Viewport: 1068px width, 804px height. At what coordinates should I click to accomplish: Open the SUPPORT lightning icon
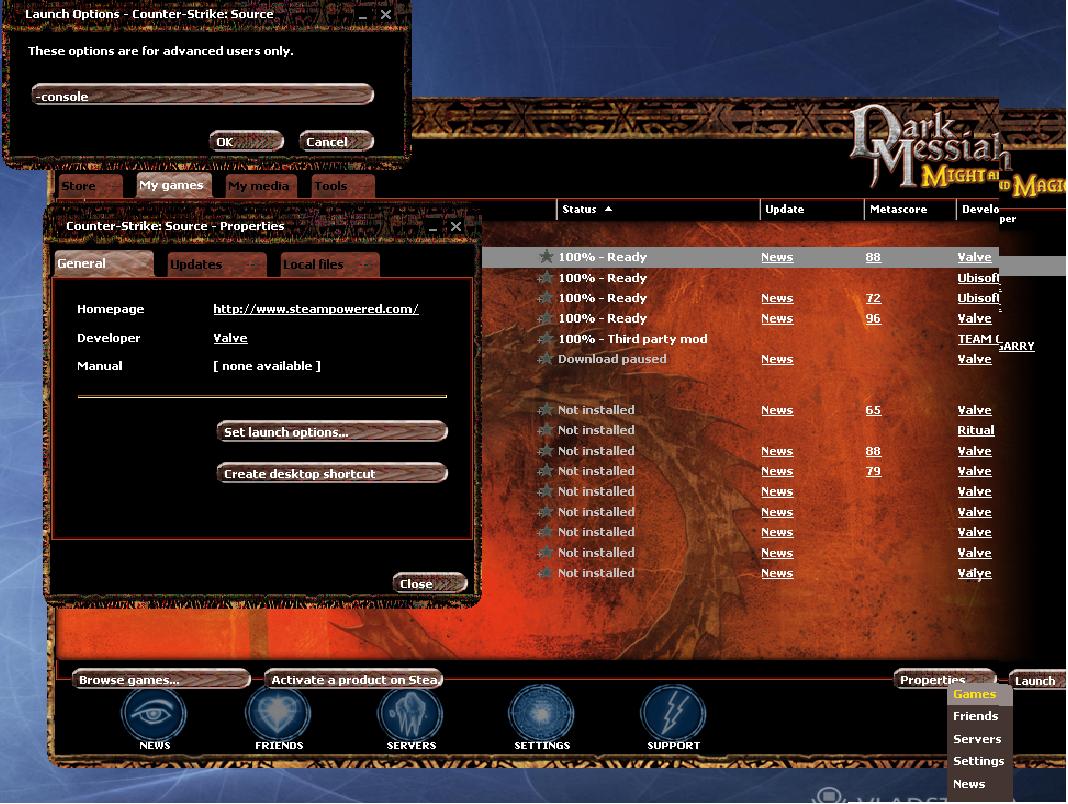(x=673, y=714)
